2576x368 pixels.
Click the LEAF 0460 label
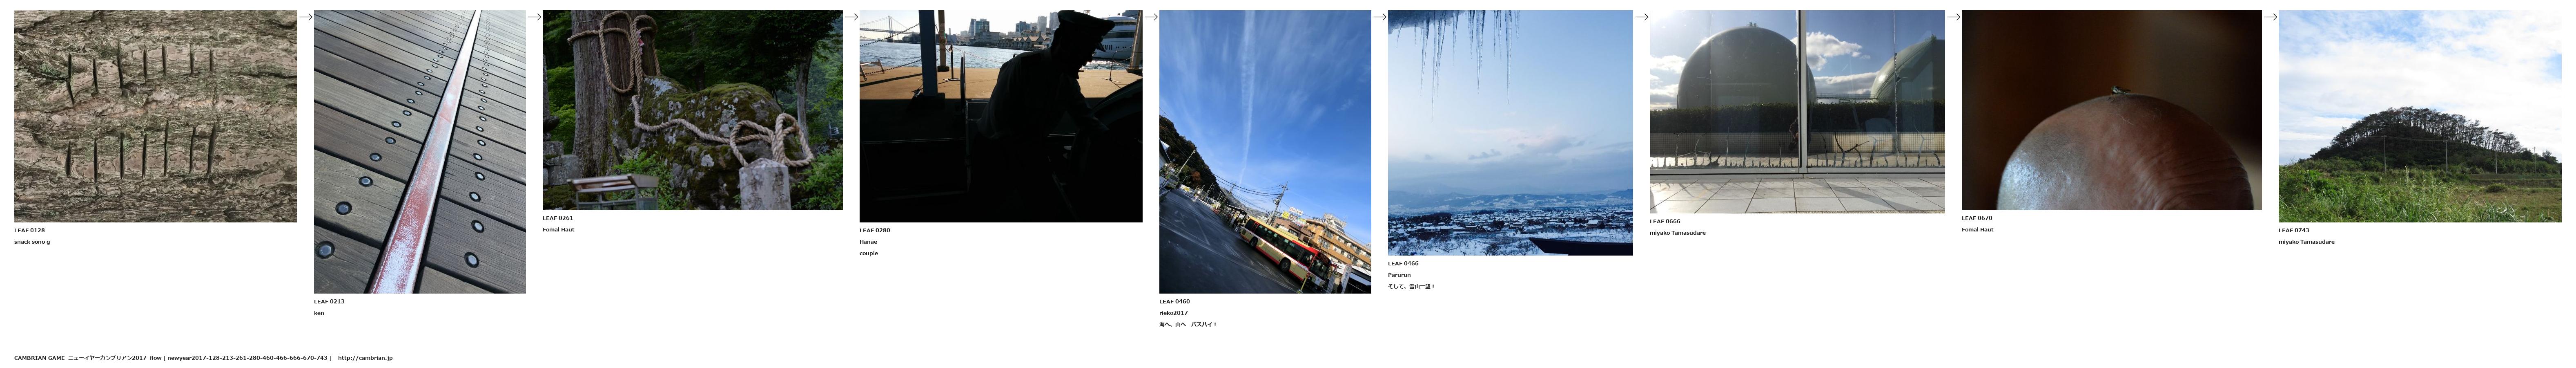(x=1174, y=301)
